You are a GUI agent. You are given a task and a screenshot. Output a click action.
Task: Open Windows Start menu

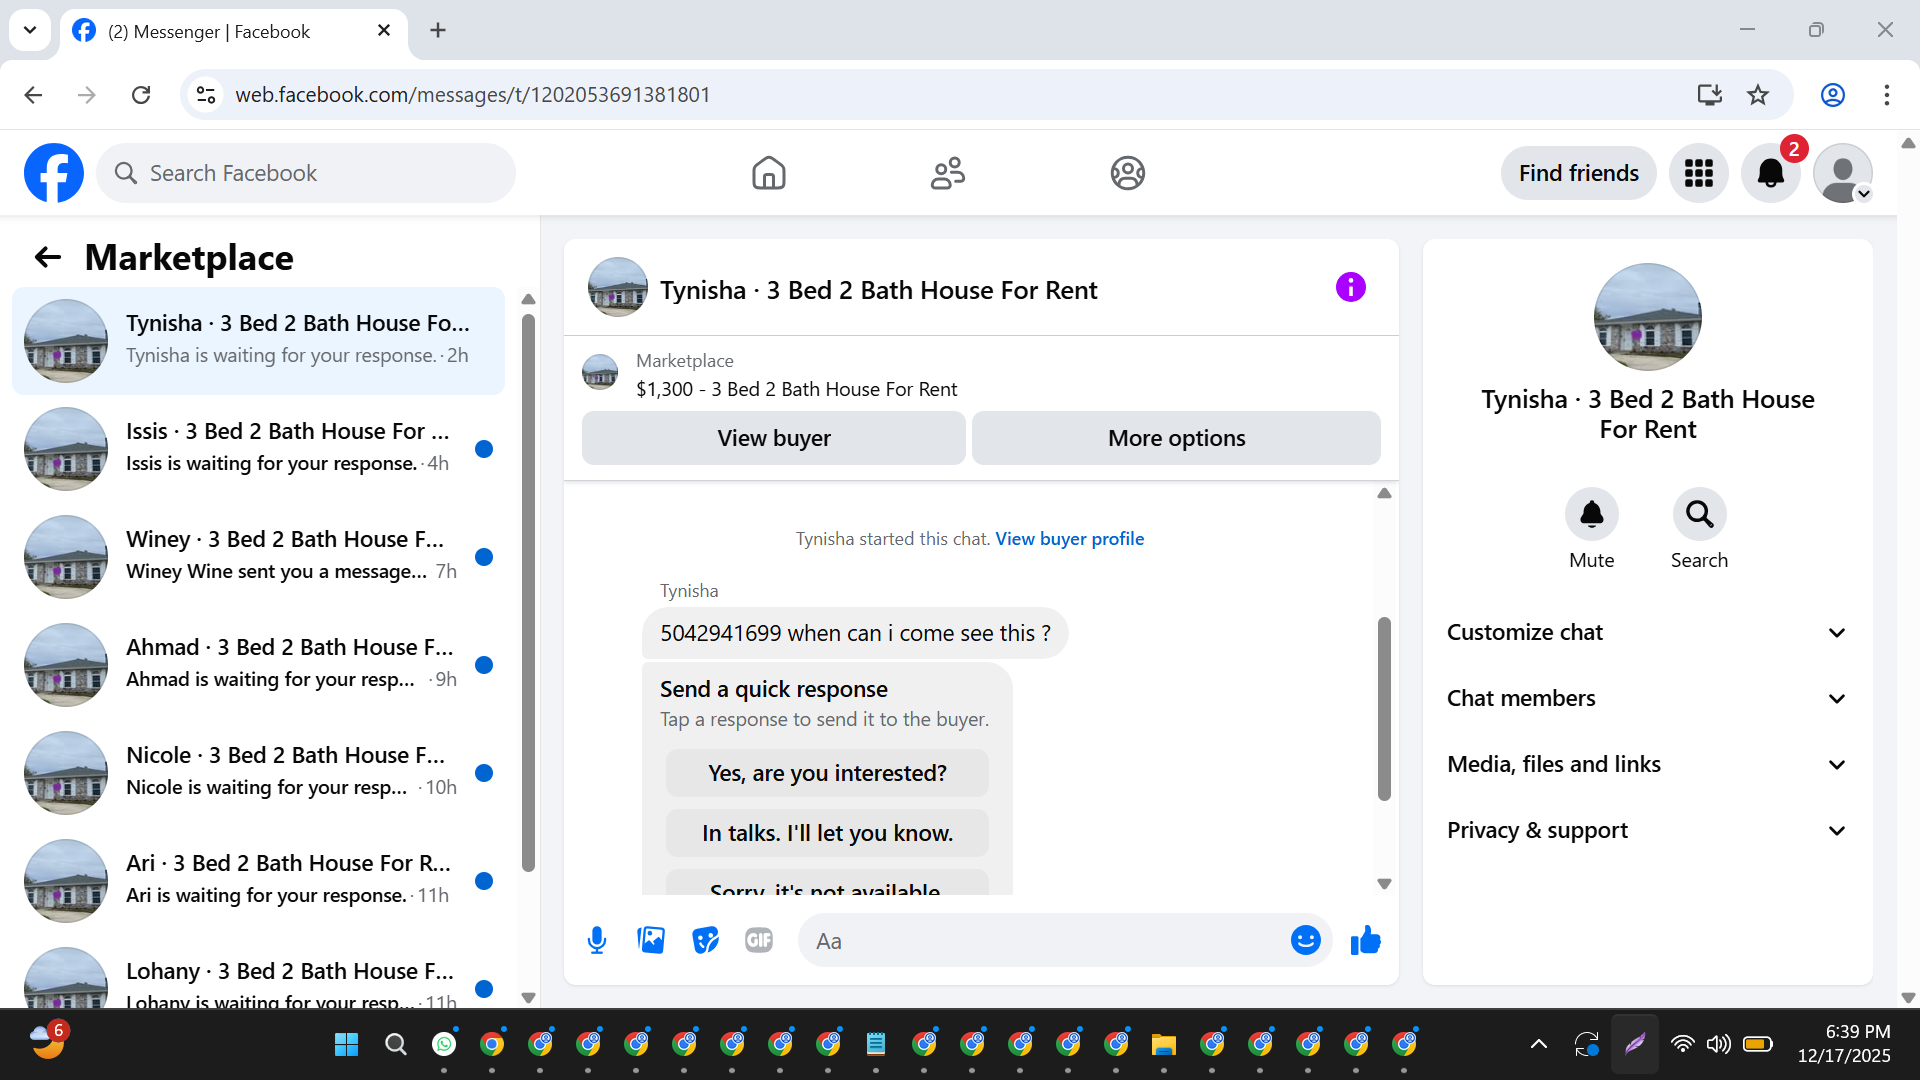pyautogui.click(x=346, y=1045)
